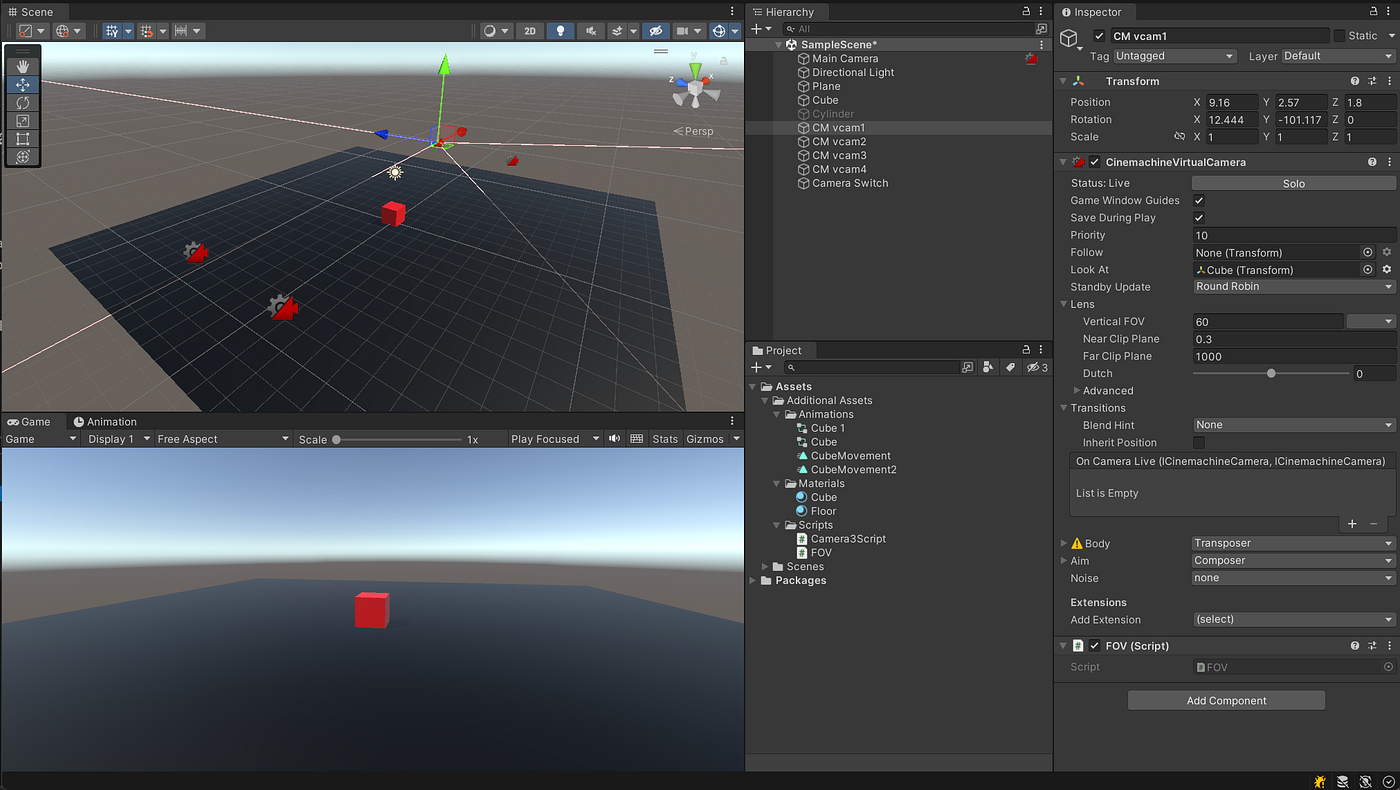
Task: Select the Rect tool in the scene toolbar
Action: 23,139
